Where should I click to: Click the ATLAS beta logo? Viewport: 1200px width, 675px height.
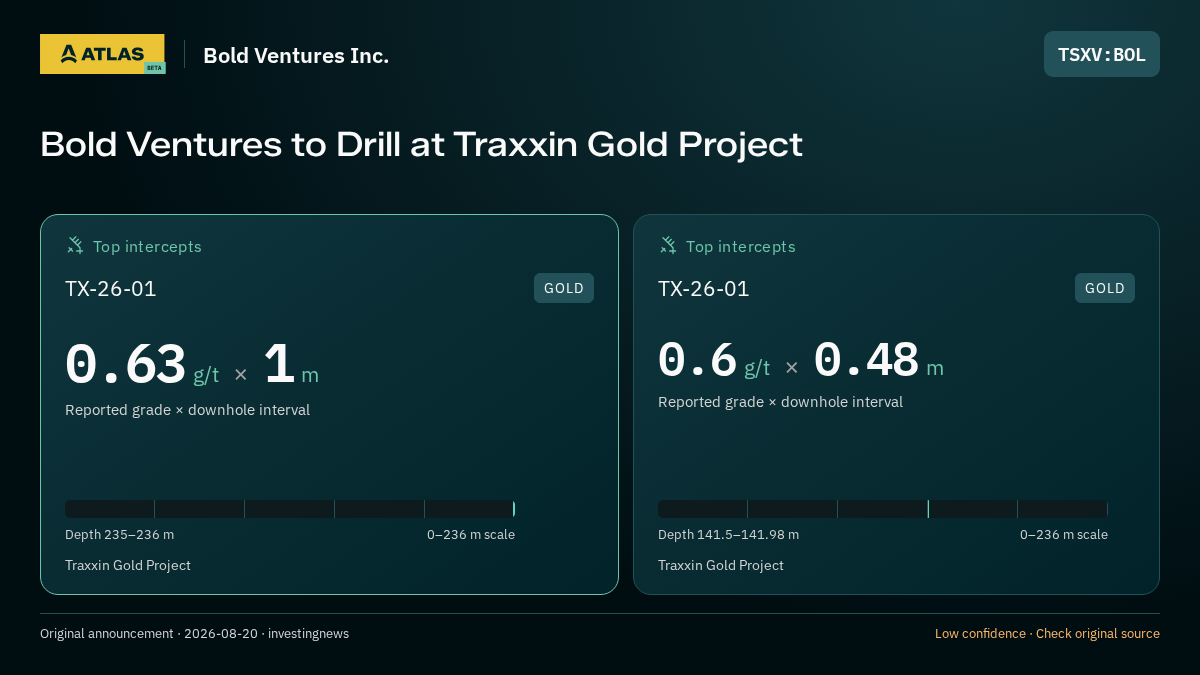point(103,54)
